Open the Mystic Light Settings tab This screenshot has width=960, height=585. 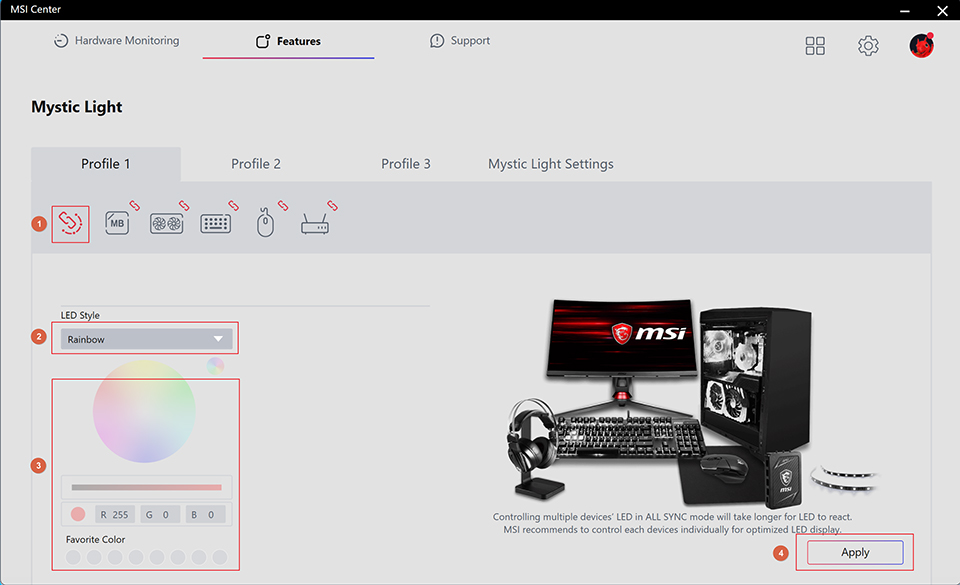point(550,164)
